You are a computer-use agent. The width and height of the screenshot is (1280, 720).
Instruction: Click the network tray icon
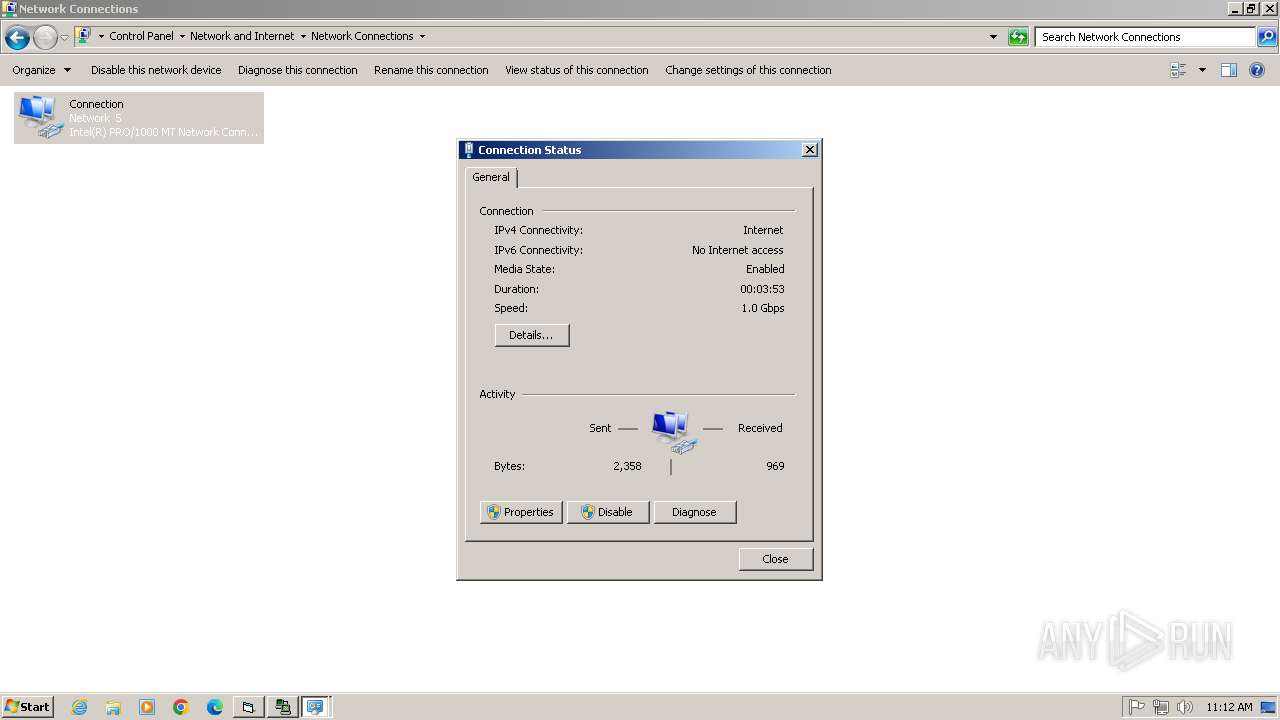[x=1161, y=707]
